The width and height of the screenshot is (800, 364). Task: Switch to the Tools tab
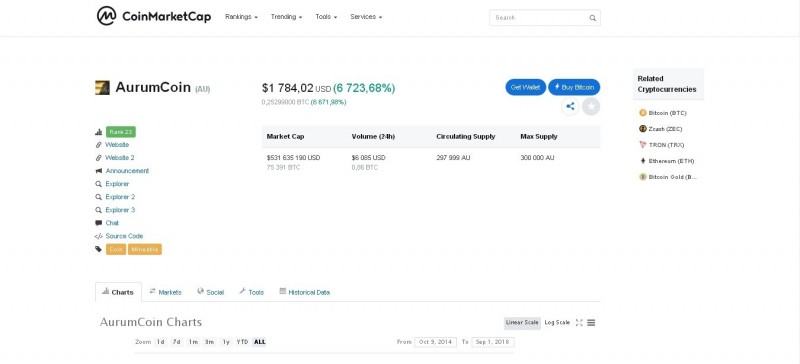coord(252,292)
